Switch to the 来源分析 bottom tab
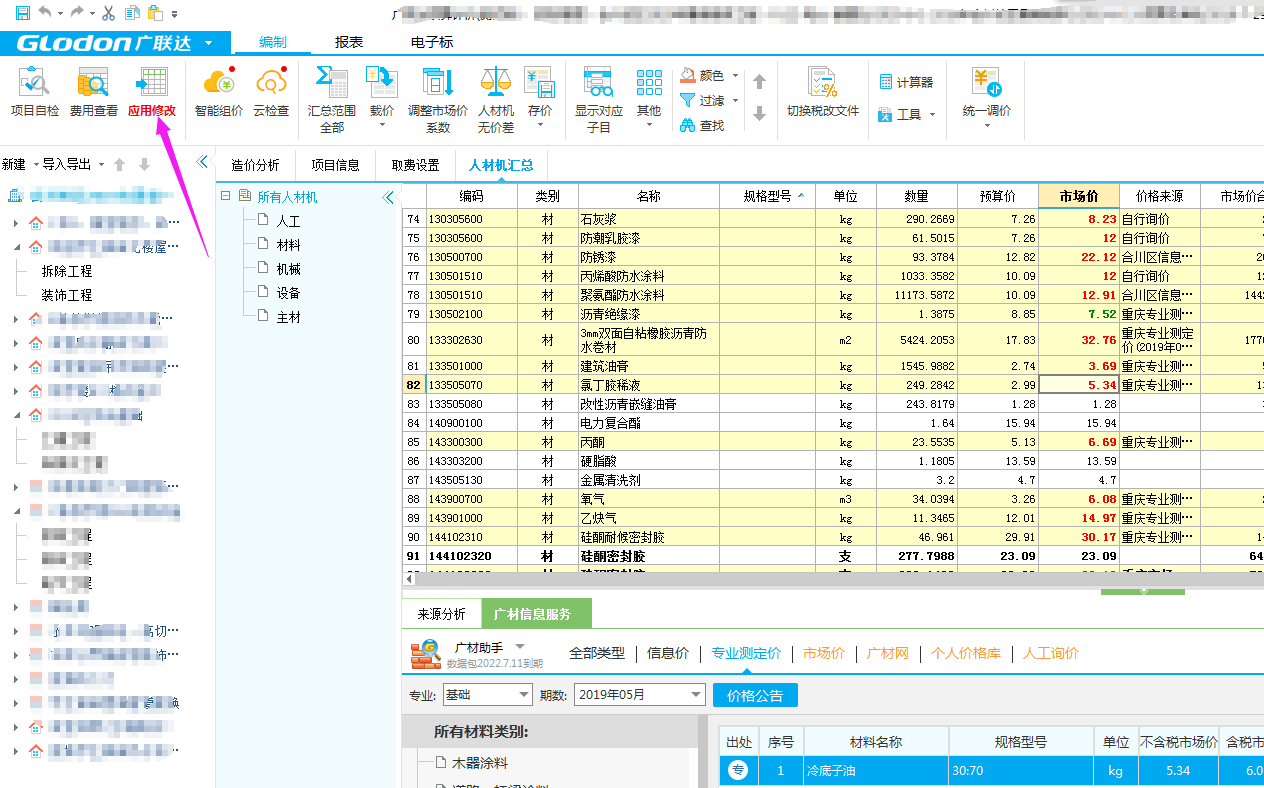1264x788 pixels. pos(441,615)
